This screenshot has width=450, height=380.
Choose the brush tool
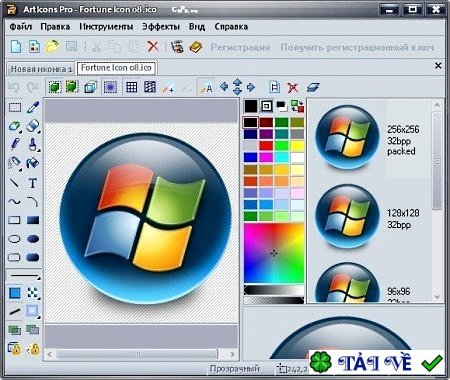33,144
